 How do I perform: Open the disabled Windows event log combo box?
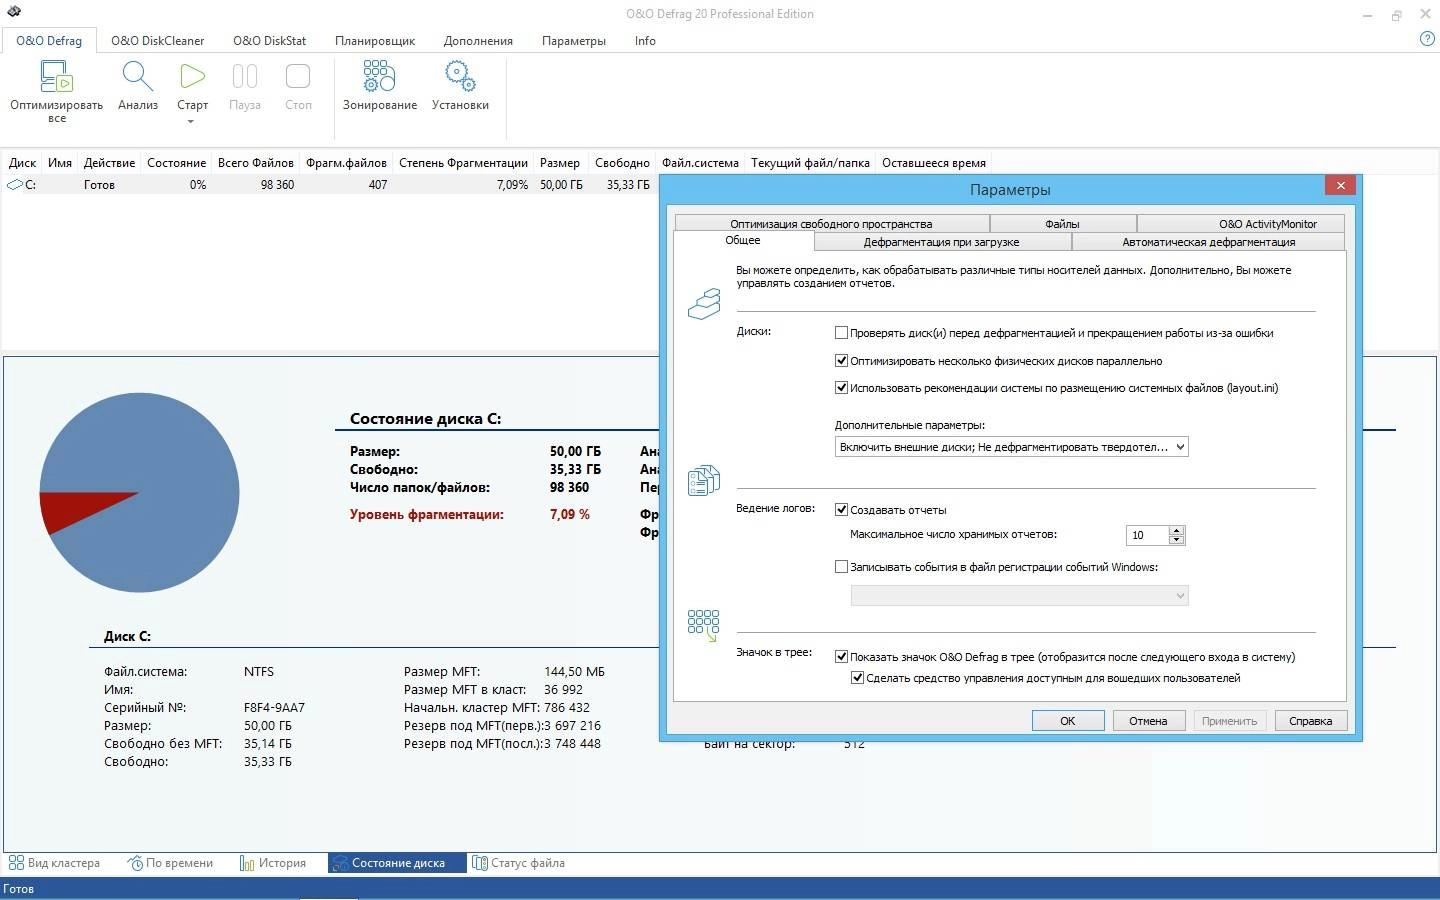(1019, 596)
